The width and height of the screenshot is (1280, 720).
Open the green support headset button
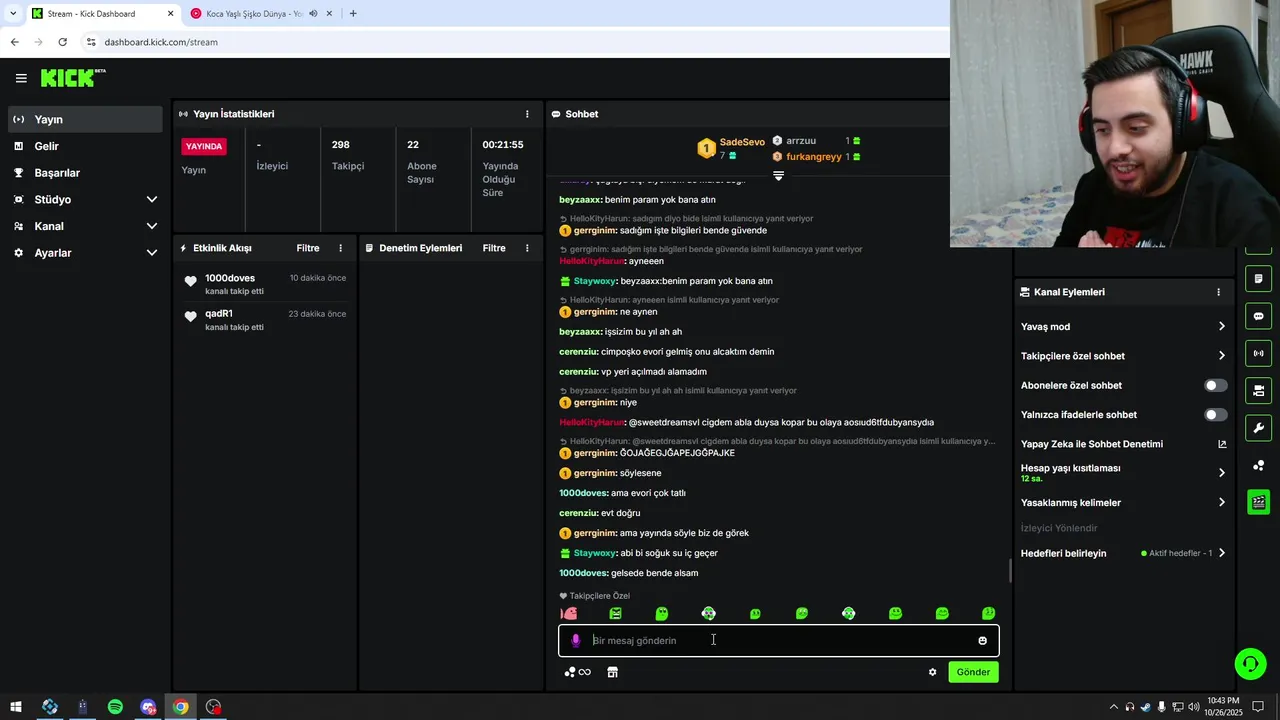(x=1249, y=663)
